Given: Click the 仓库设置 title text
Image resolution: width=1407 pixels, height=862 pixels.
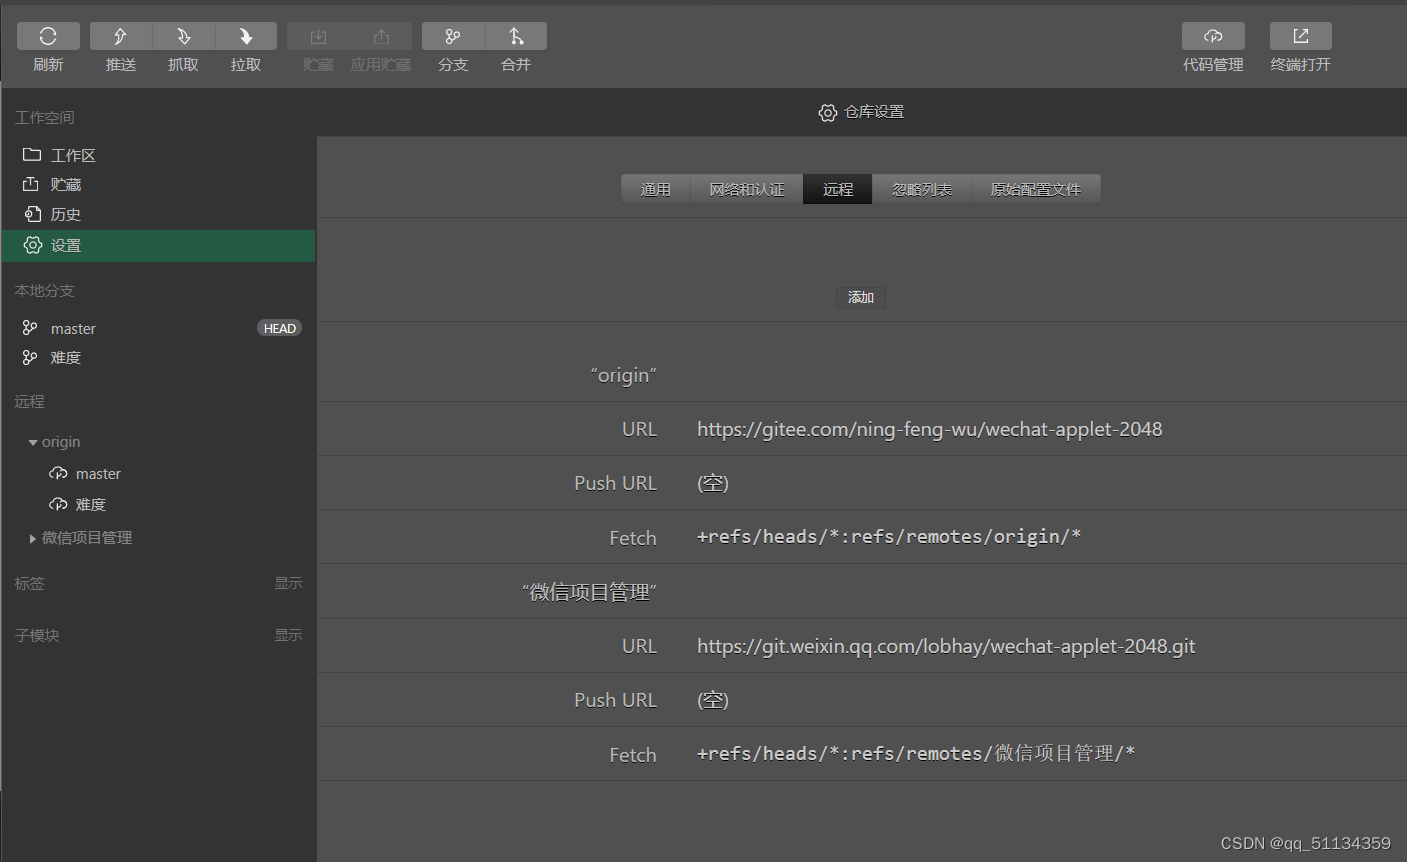Looking at the screenshot, I should [874, 112].
